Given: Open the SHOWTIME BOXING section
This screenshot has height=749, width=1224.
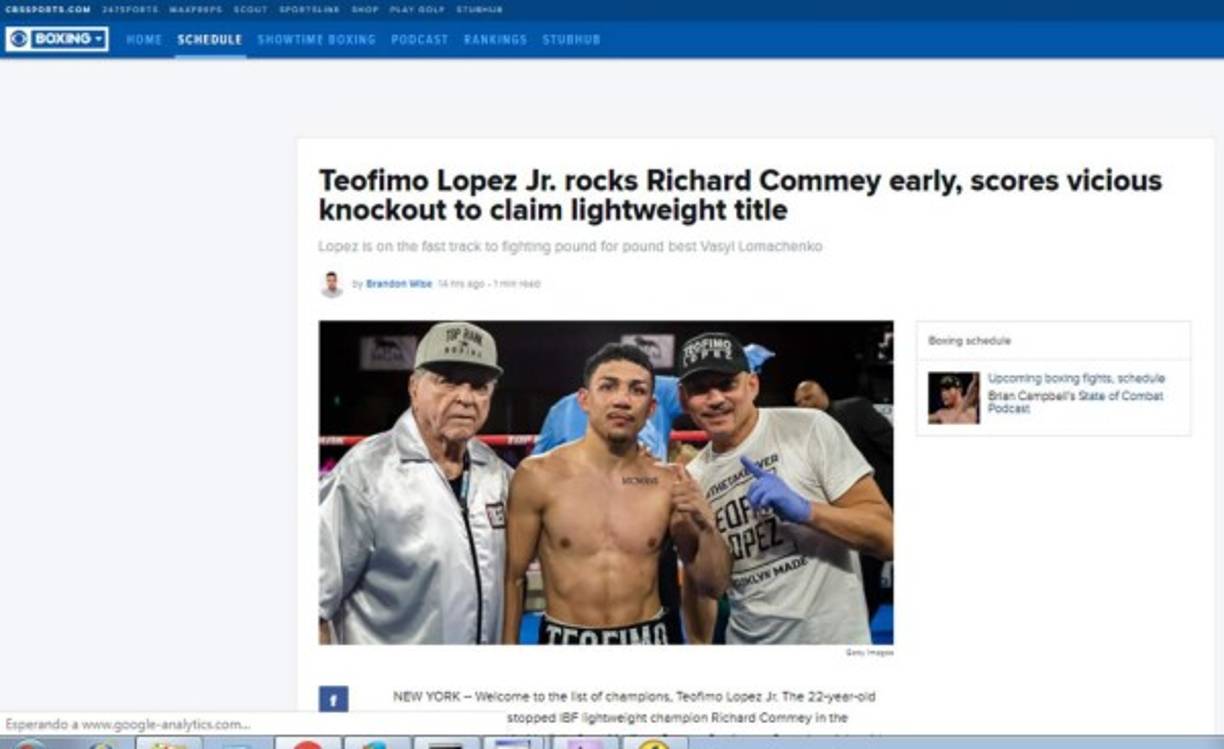Looking at the screenshot, I should click(317, 40).
